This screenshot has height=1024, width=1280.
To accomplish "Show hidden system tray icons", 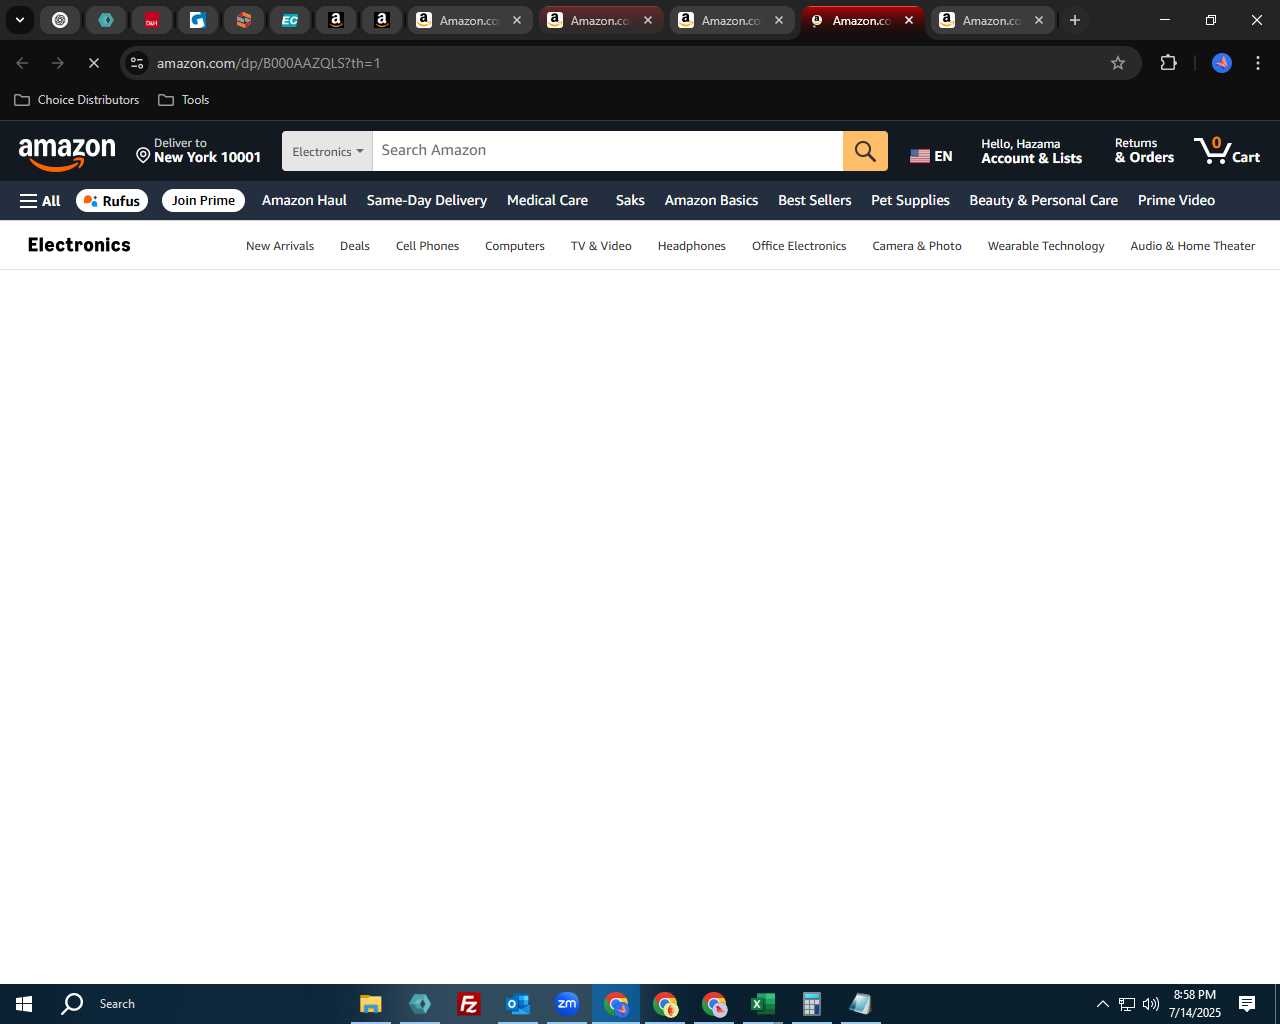I will [x=1103, y=1004].
